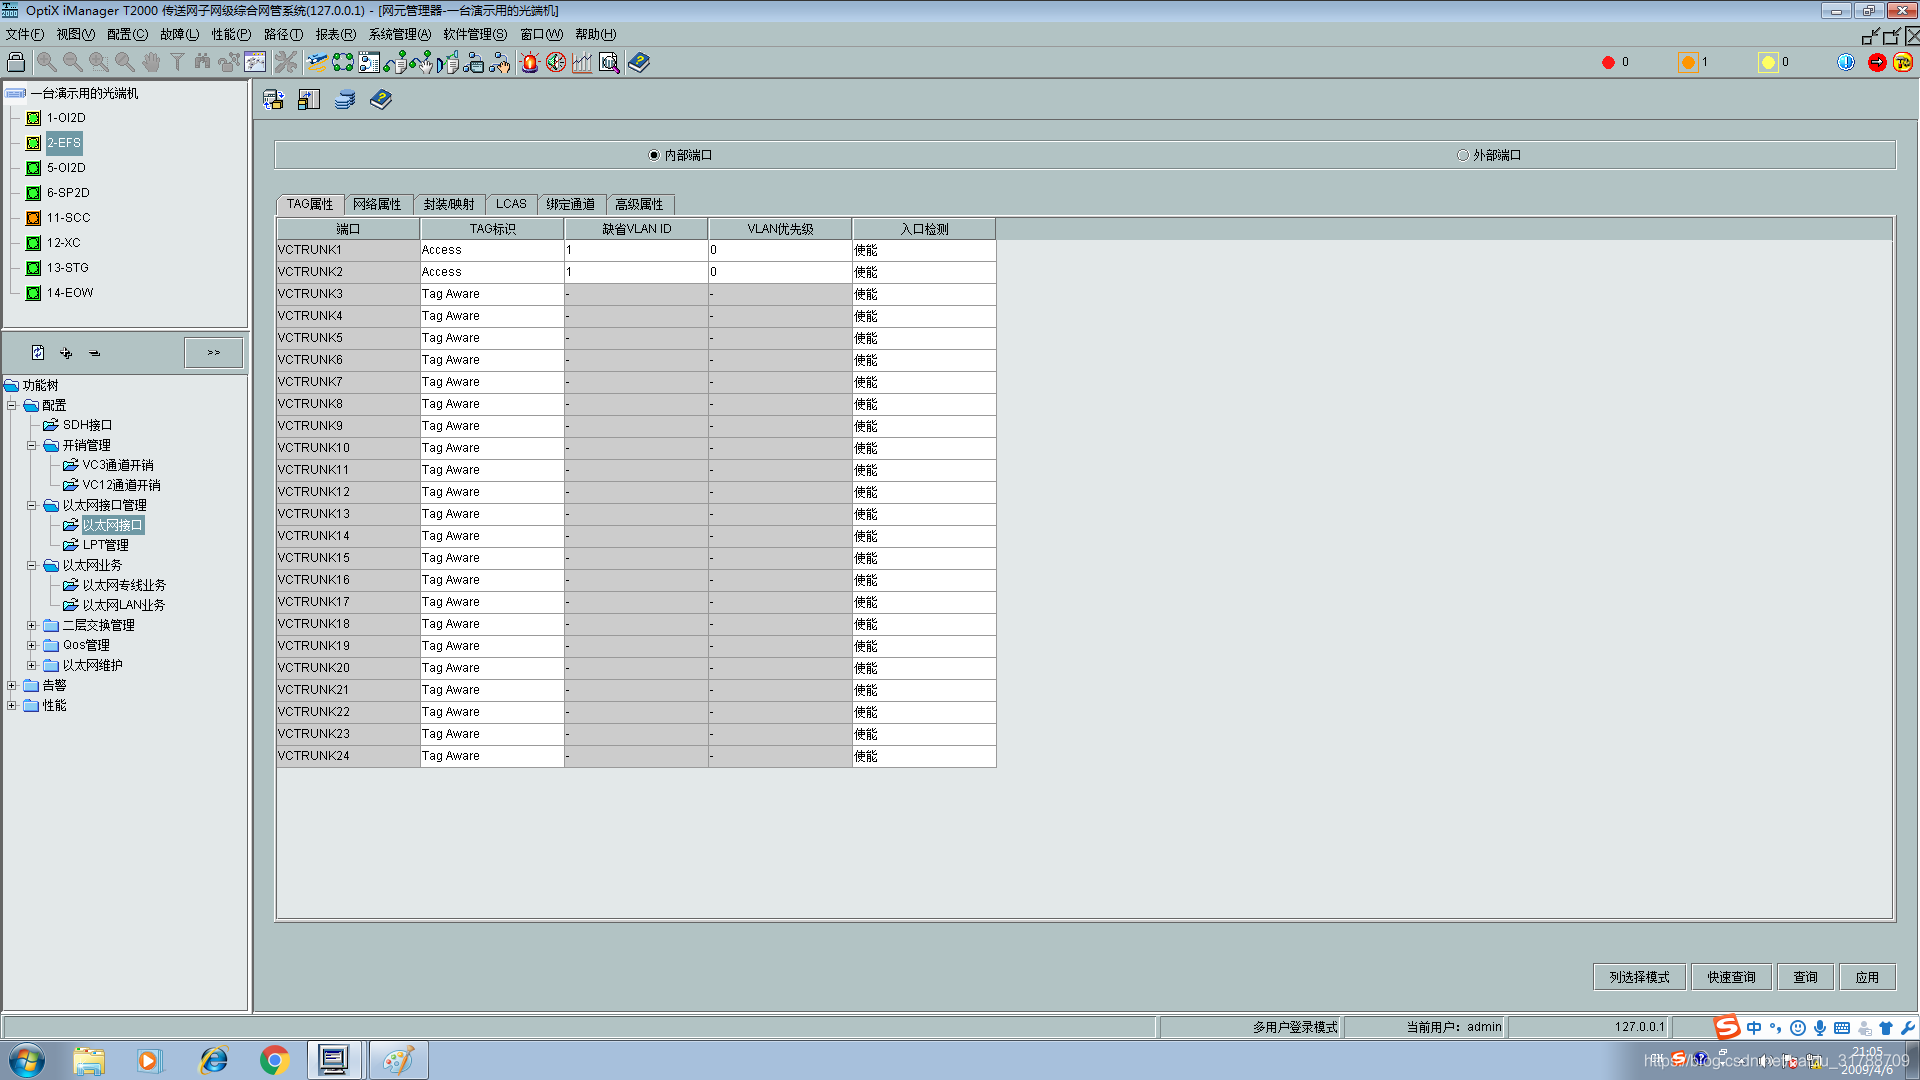The width and height of the screenshot is (1920, 1080).
Task: Click the orange major alarm indicator
Action: [1688, 62]
